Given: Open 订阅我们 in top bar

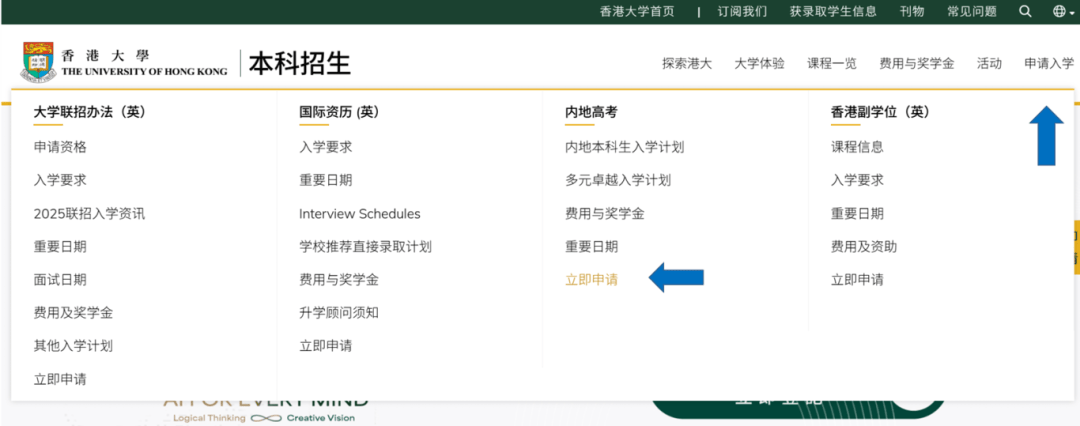Looking at the screenshot, I should (x=742, y=11).
